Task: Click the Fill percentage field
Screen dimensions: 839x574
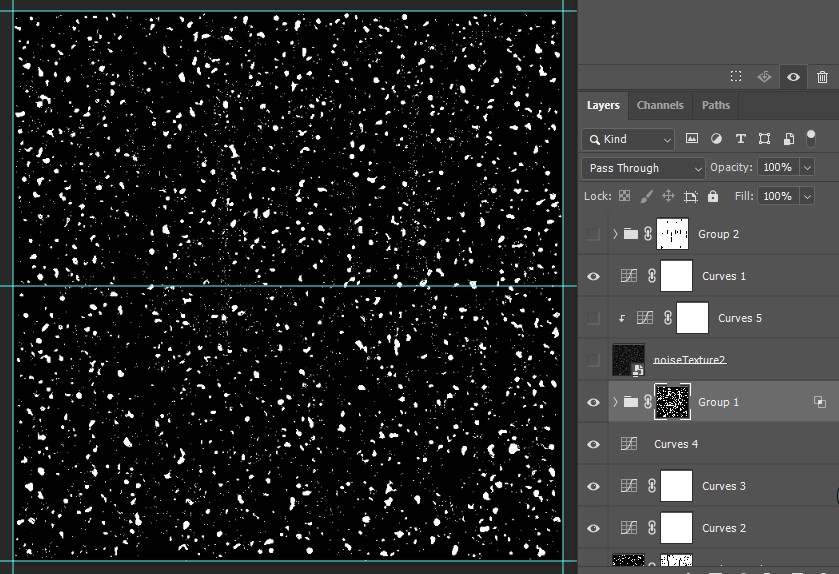Action: click(x=777, y=197)
